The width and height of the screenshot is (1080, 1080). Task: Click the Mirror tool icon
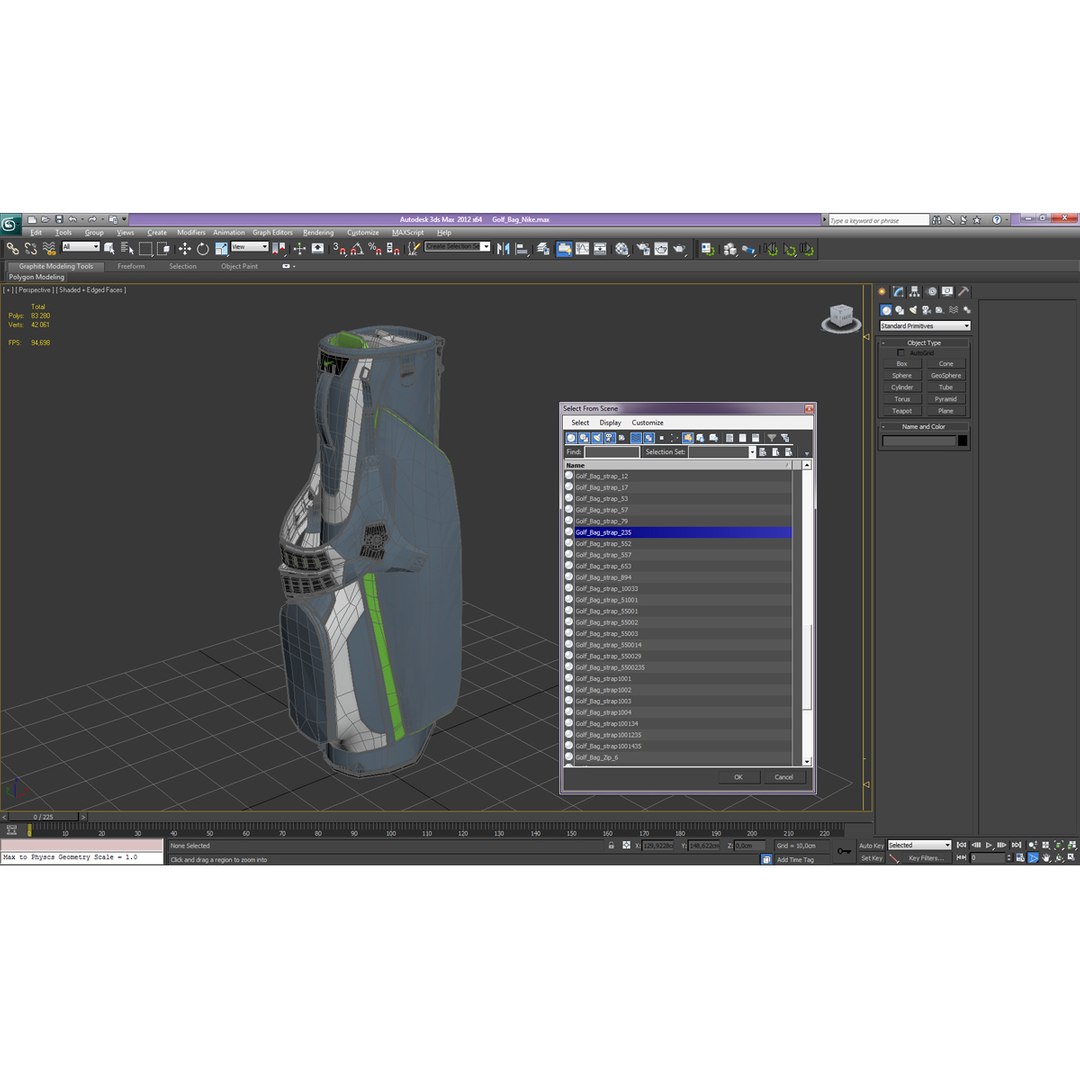pos(503,249)
